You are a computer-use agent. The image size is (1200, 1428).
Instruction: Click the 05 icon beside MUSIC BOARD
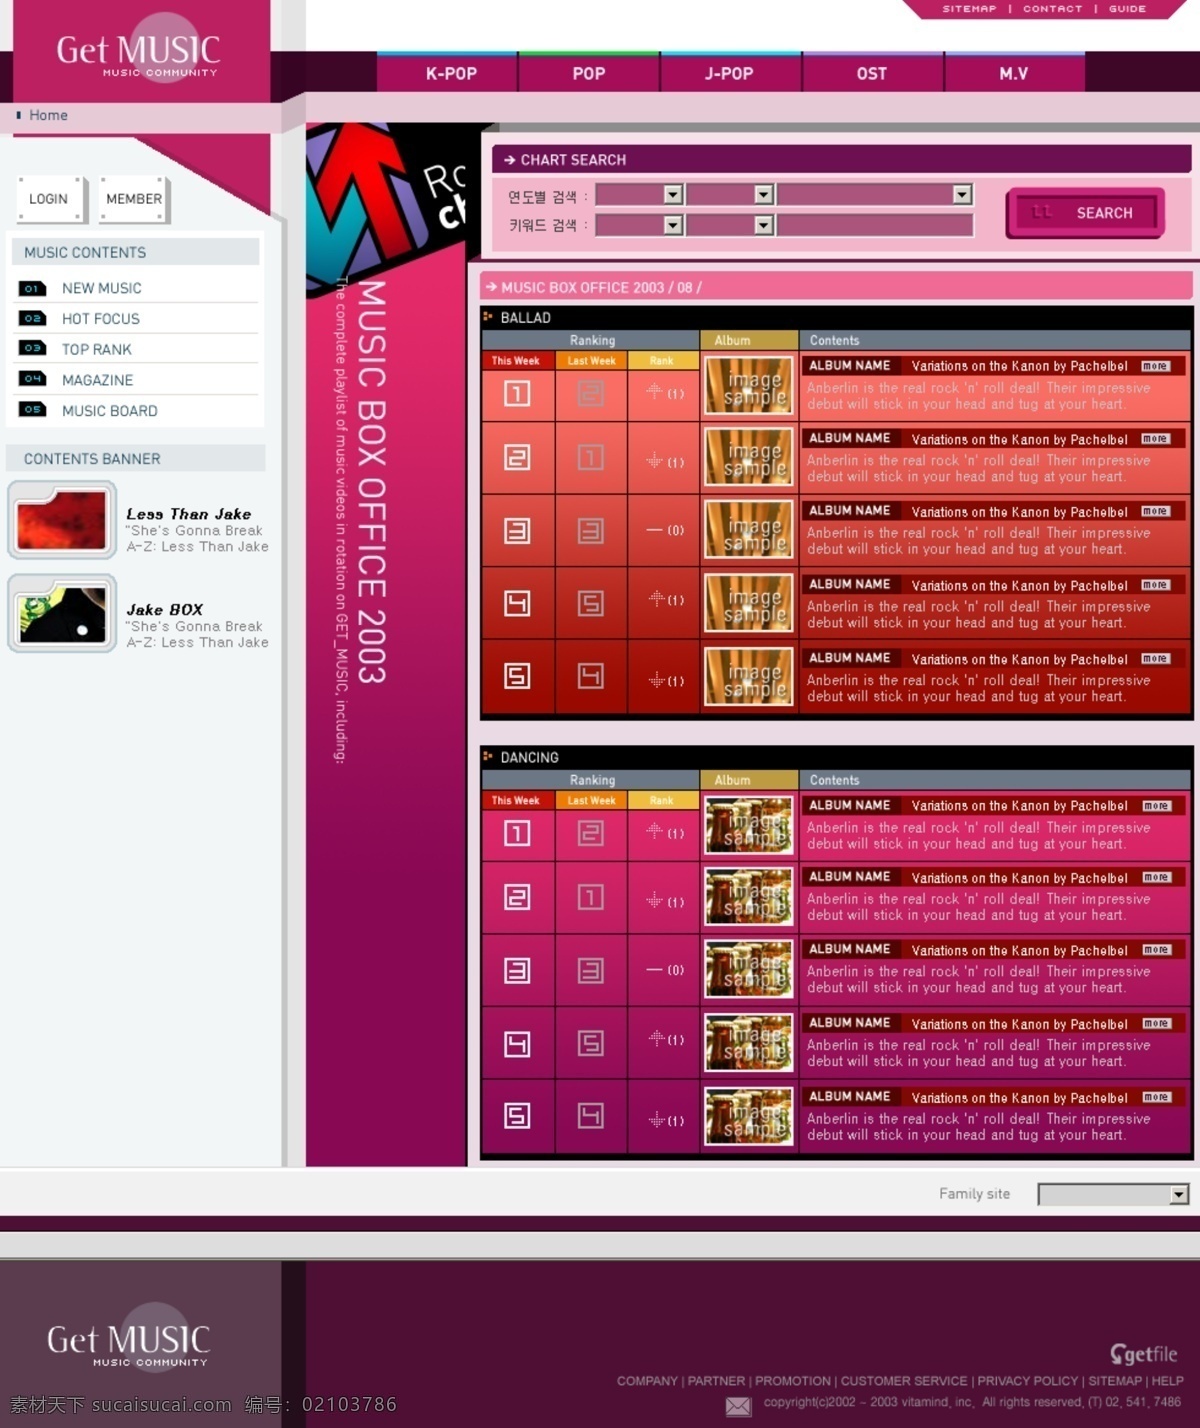click(32, 410)
